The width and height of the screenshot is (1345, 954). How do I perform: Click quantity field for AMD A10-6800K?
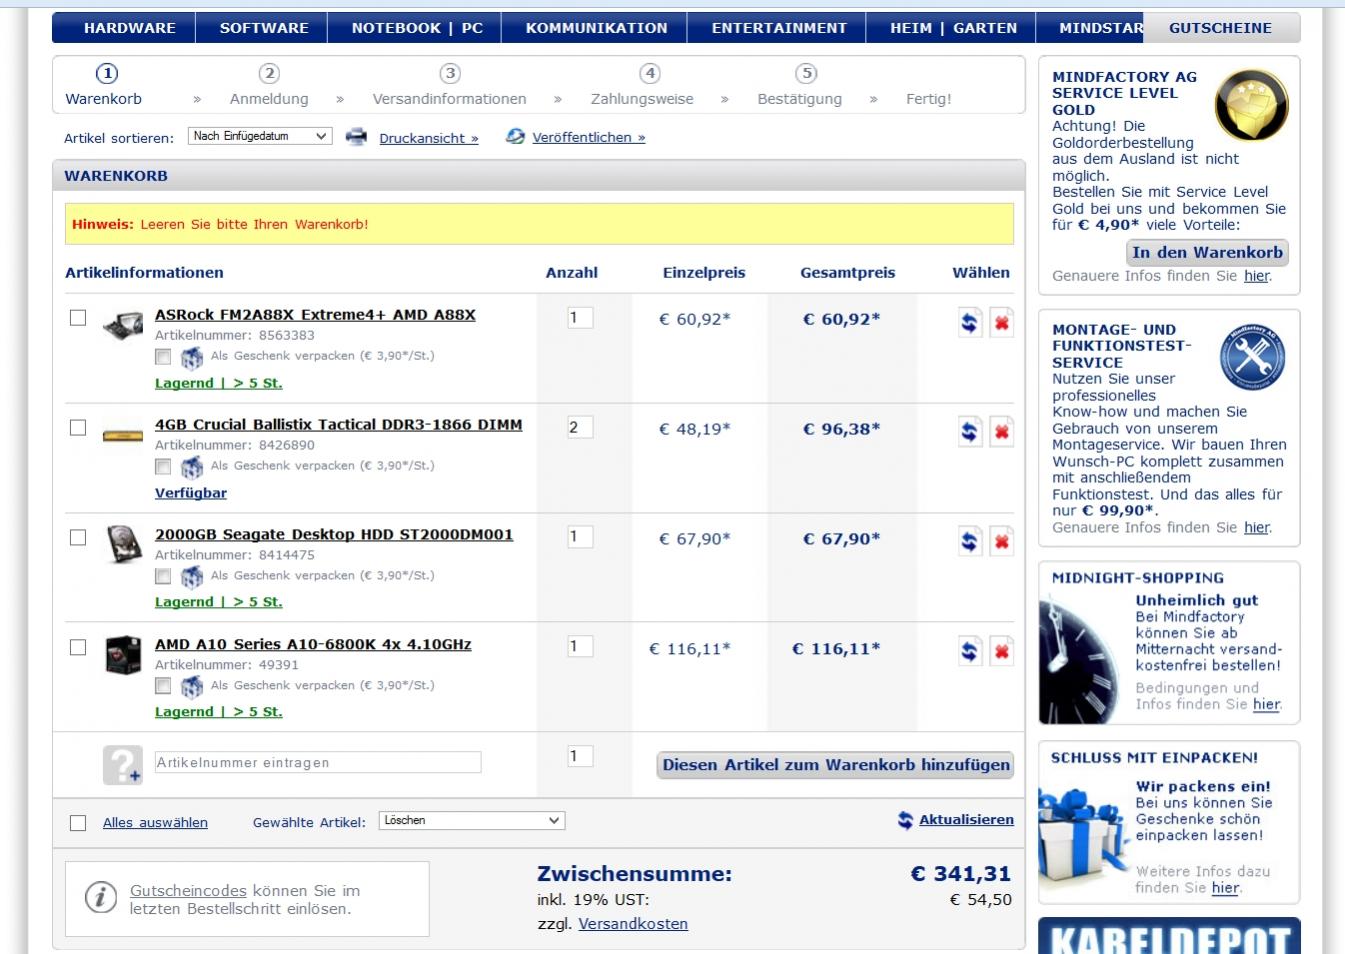click(x=580, y=646)
